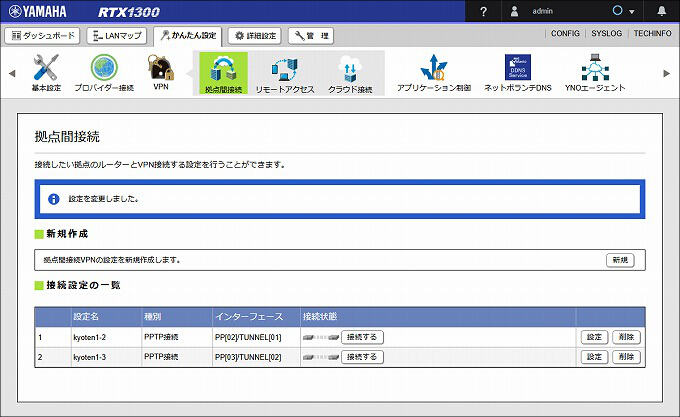Switch to the ダッシュボード tab
The width and height of the screenshot is (680, 417).
click(42, 35)
